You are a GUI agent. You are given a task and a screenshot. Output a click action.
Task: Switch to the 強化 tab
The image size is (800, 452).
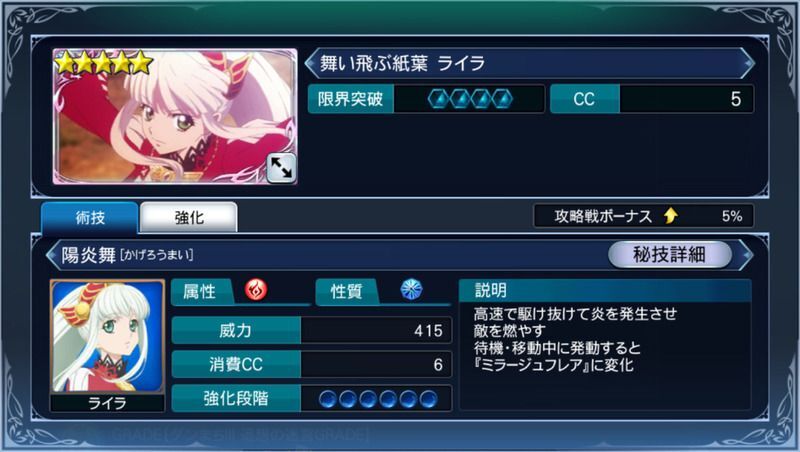coord(189,217)
